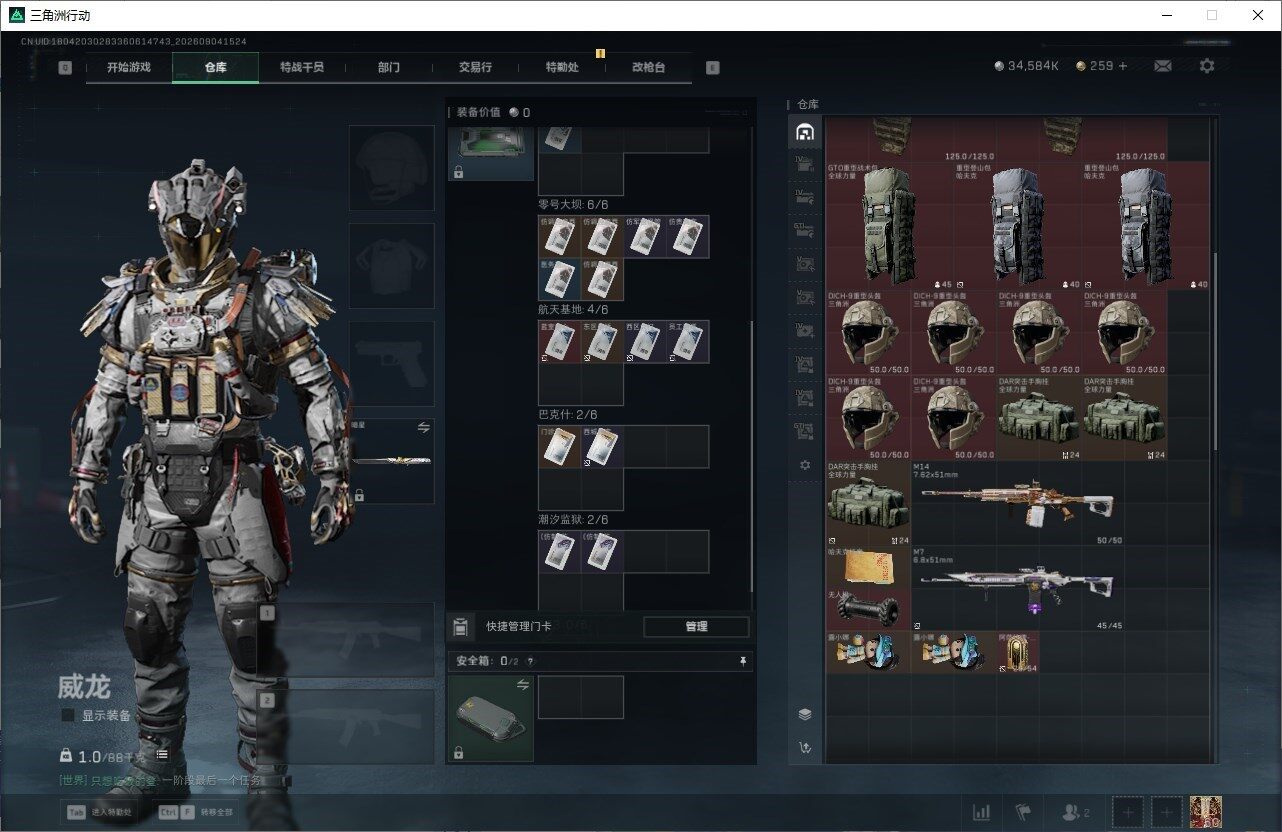Open the friends list icon
This screenshot has width=1282, height=832.
click(x=1075, y=812)
